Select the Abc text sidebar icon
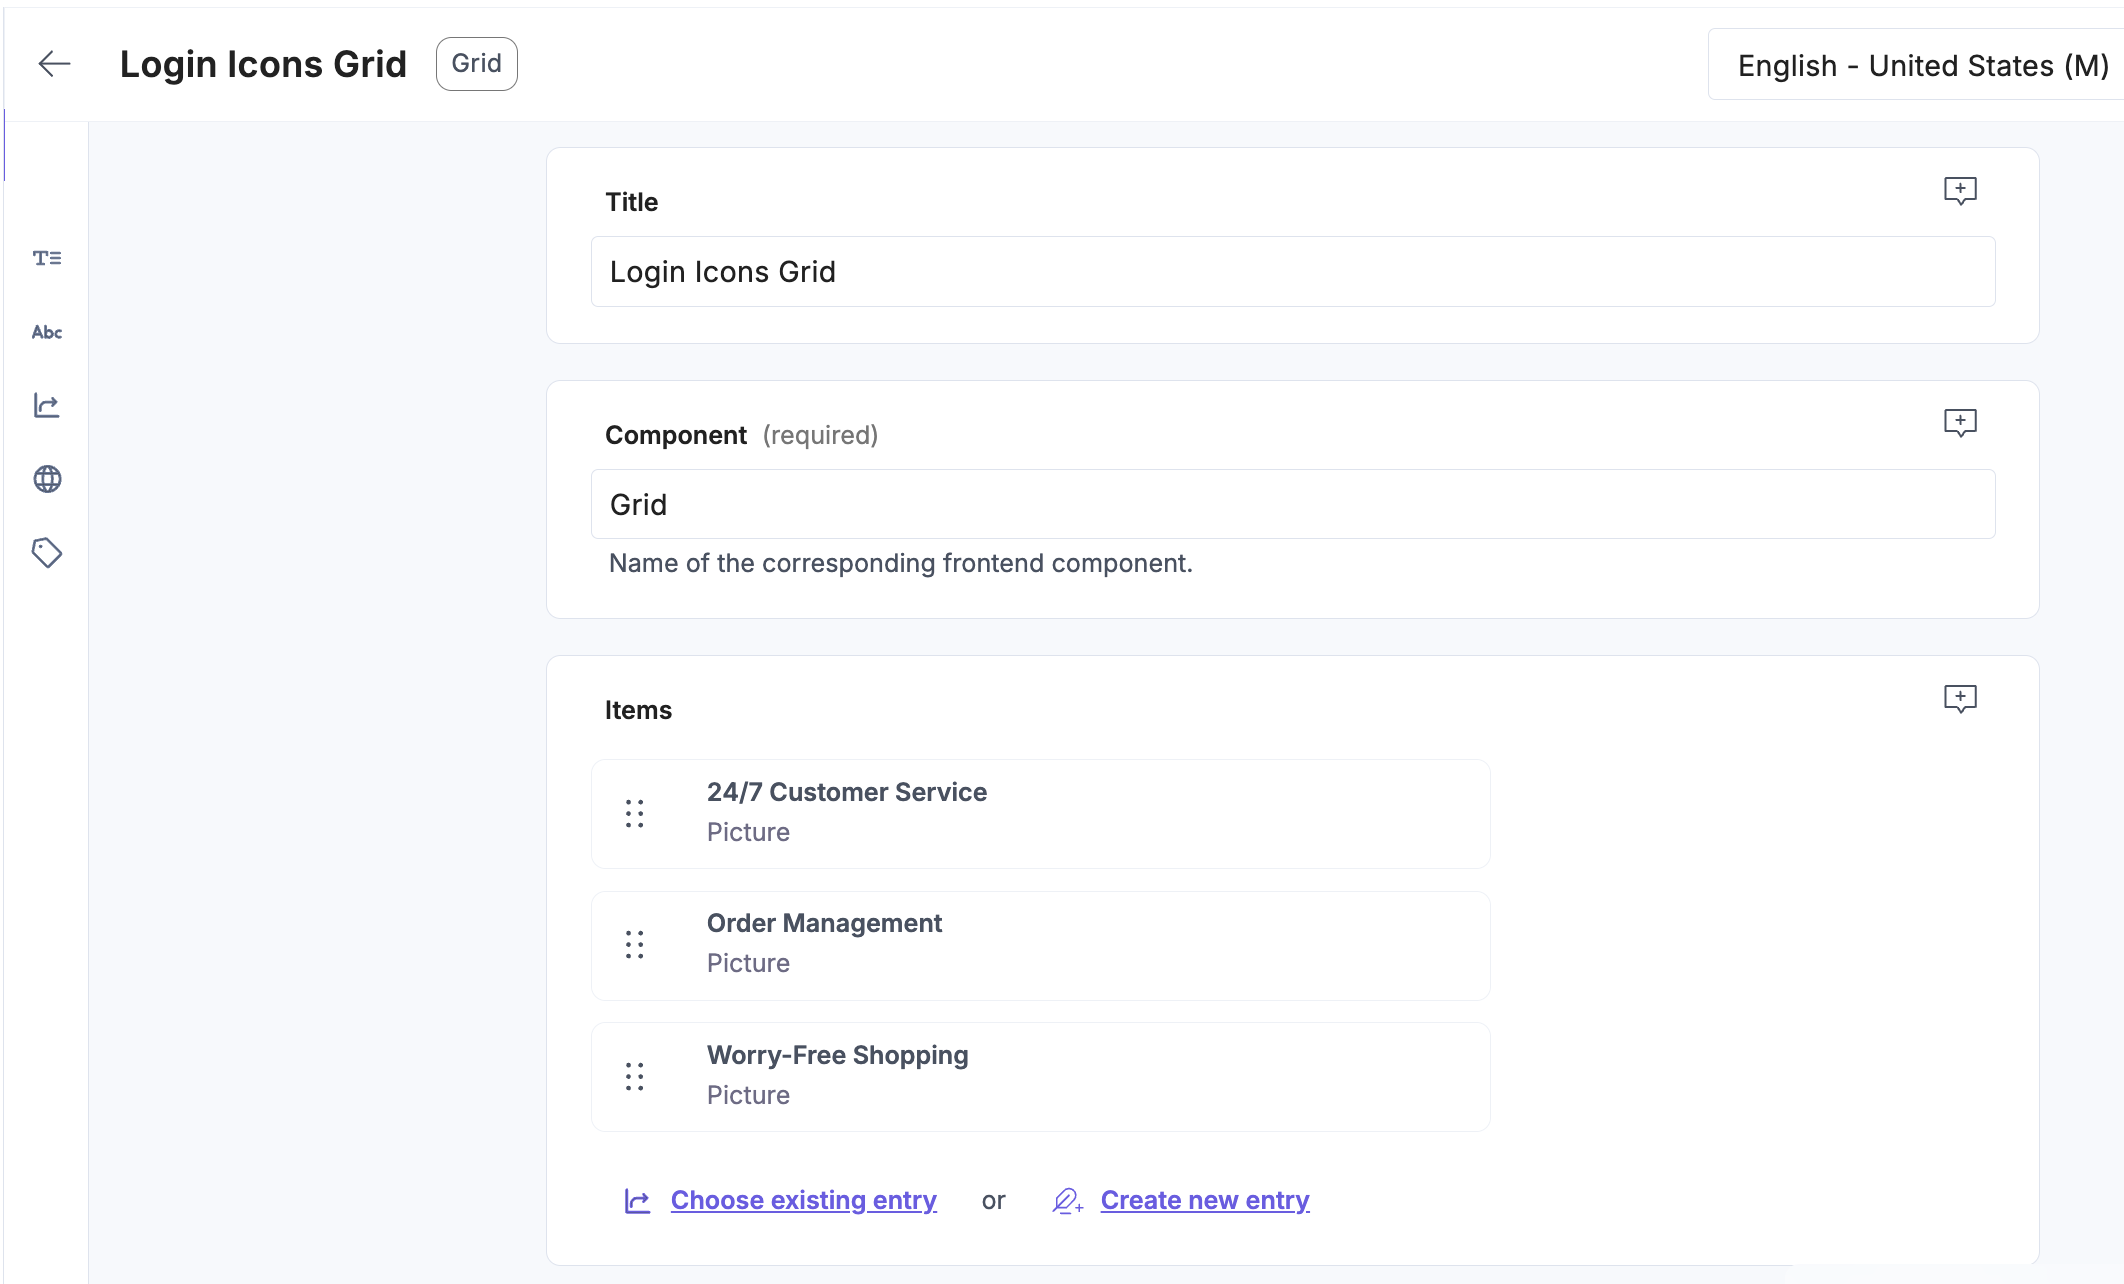The image size is (2124, 1284). (x=47, y=332)
